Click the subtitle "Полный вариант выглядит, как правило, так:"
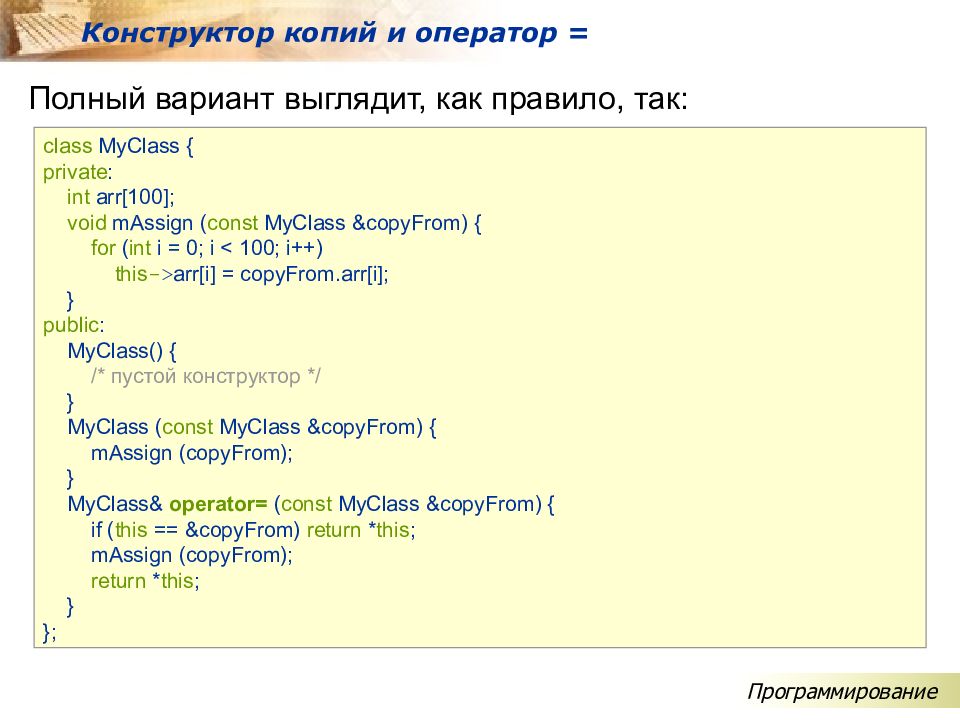Viewport: 960px width, 720px height. [x=358, y=100]
